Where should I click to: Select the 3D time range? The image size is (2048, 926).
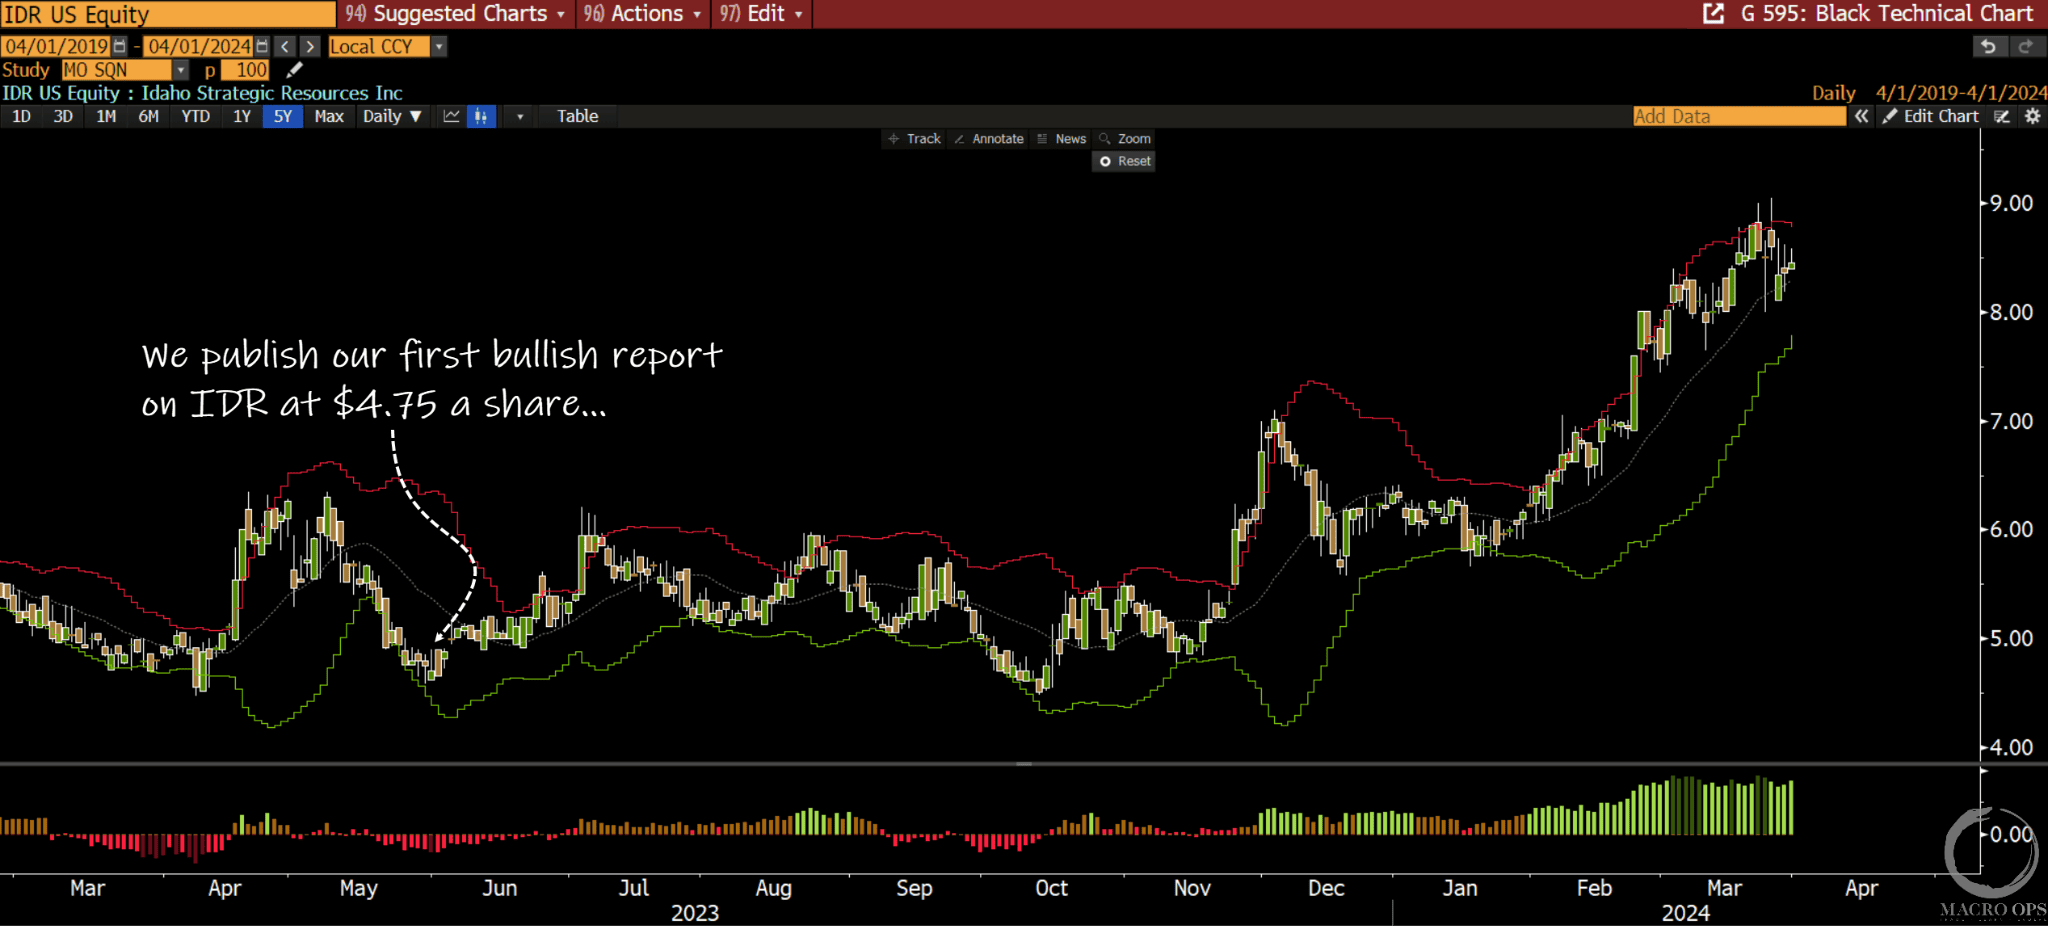pos(63,116)
